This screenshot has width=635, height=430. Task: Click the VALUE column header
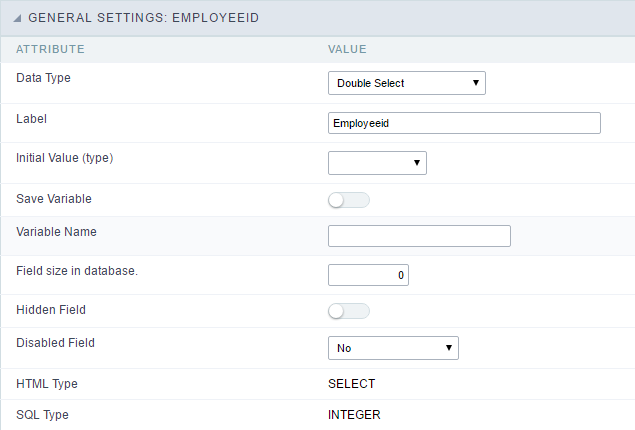click(x=347, y=48)
